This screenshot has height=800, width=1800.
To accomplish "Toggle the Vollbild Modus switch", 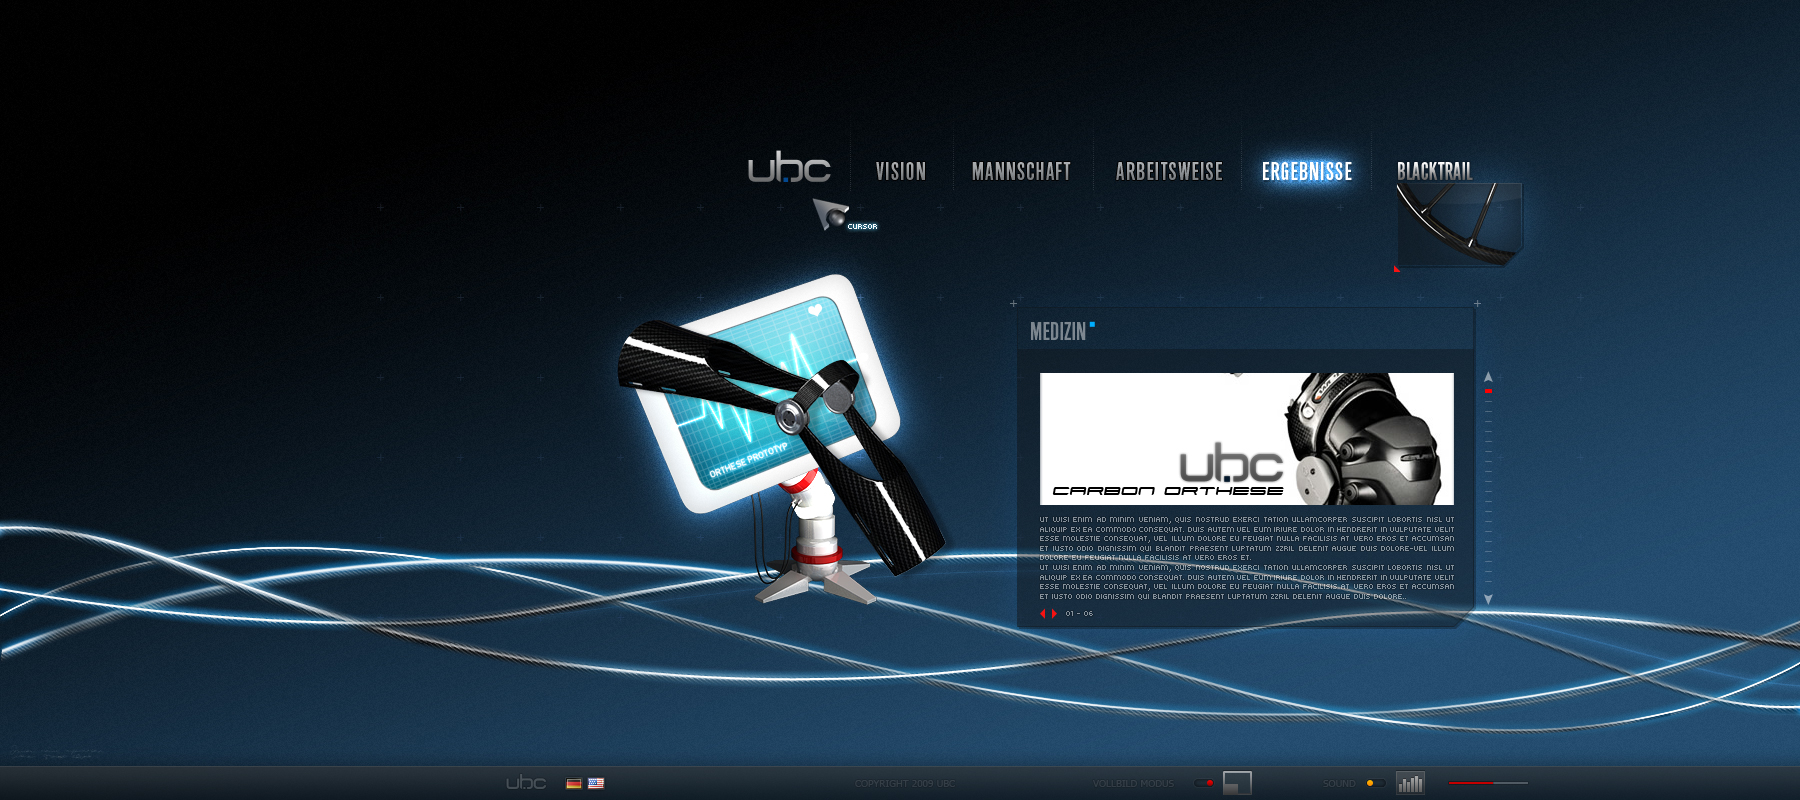I will click(1204, 783).
